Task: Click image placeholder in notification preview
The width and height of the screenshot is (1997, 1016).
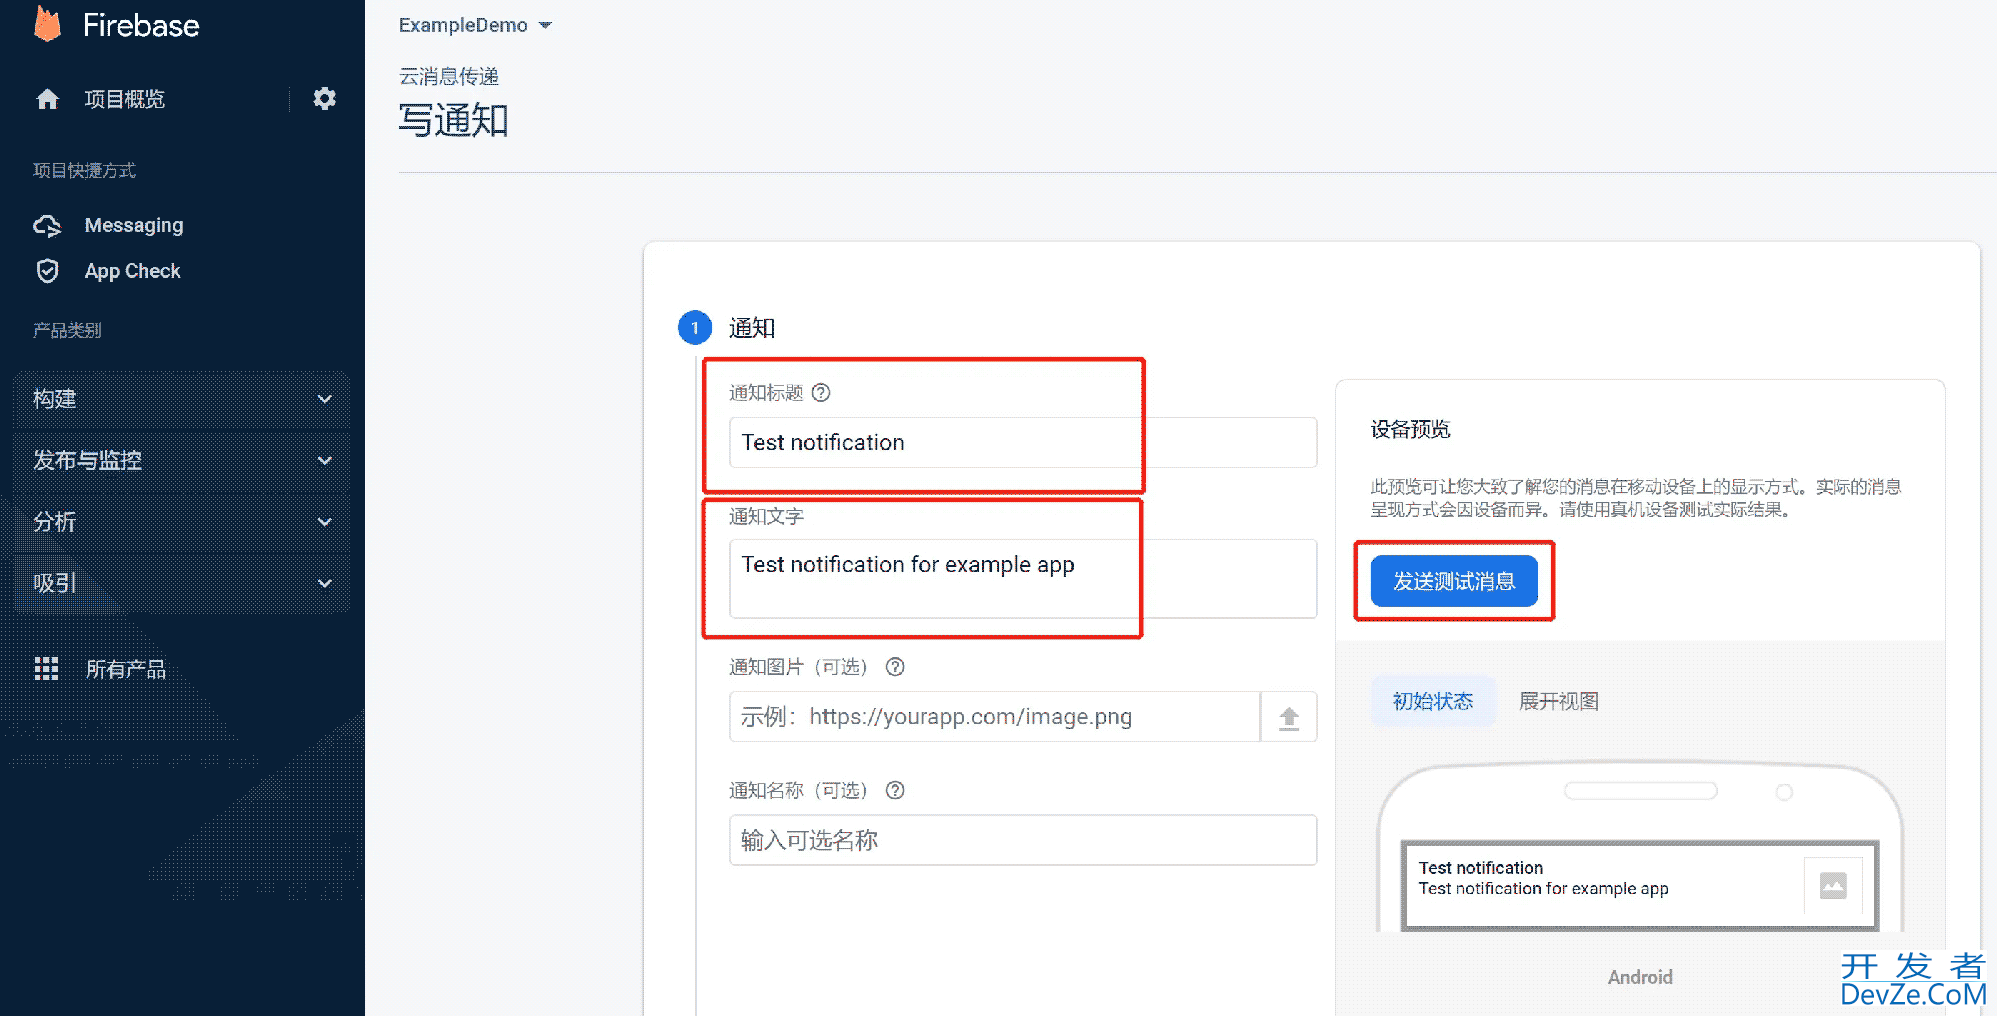Action: 1833,886
